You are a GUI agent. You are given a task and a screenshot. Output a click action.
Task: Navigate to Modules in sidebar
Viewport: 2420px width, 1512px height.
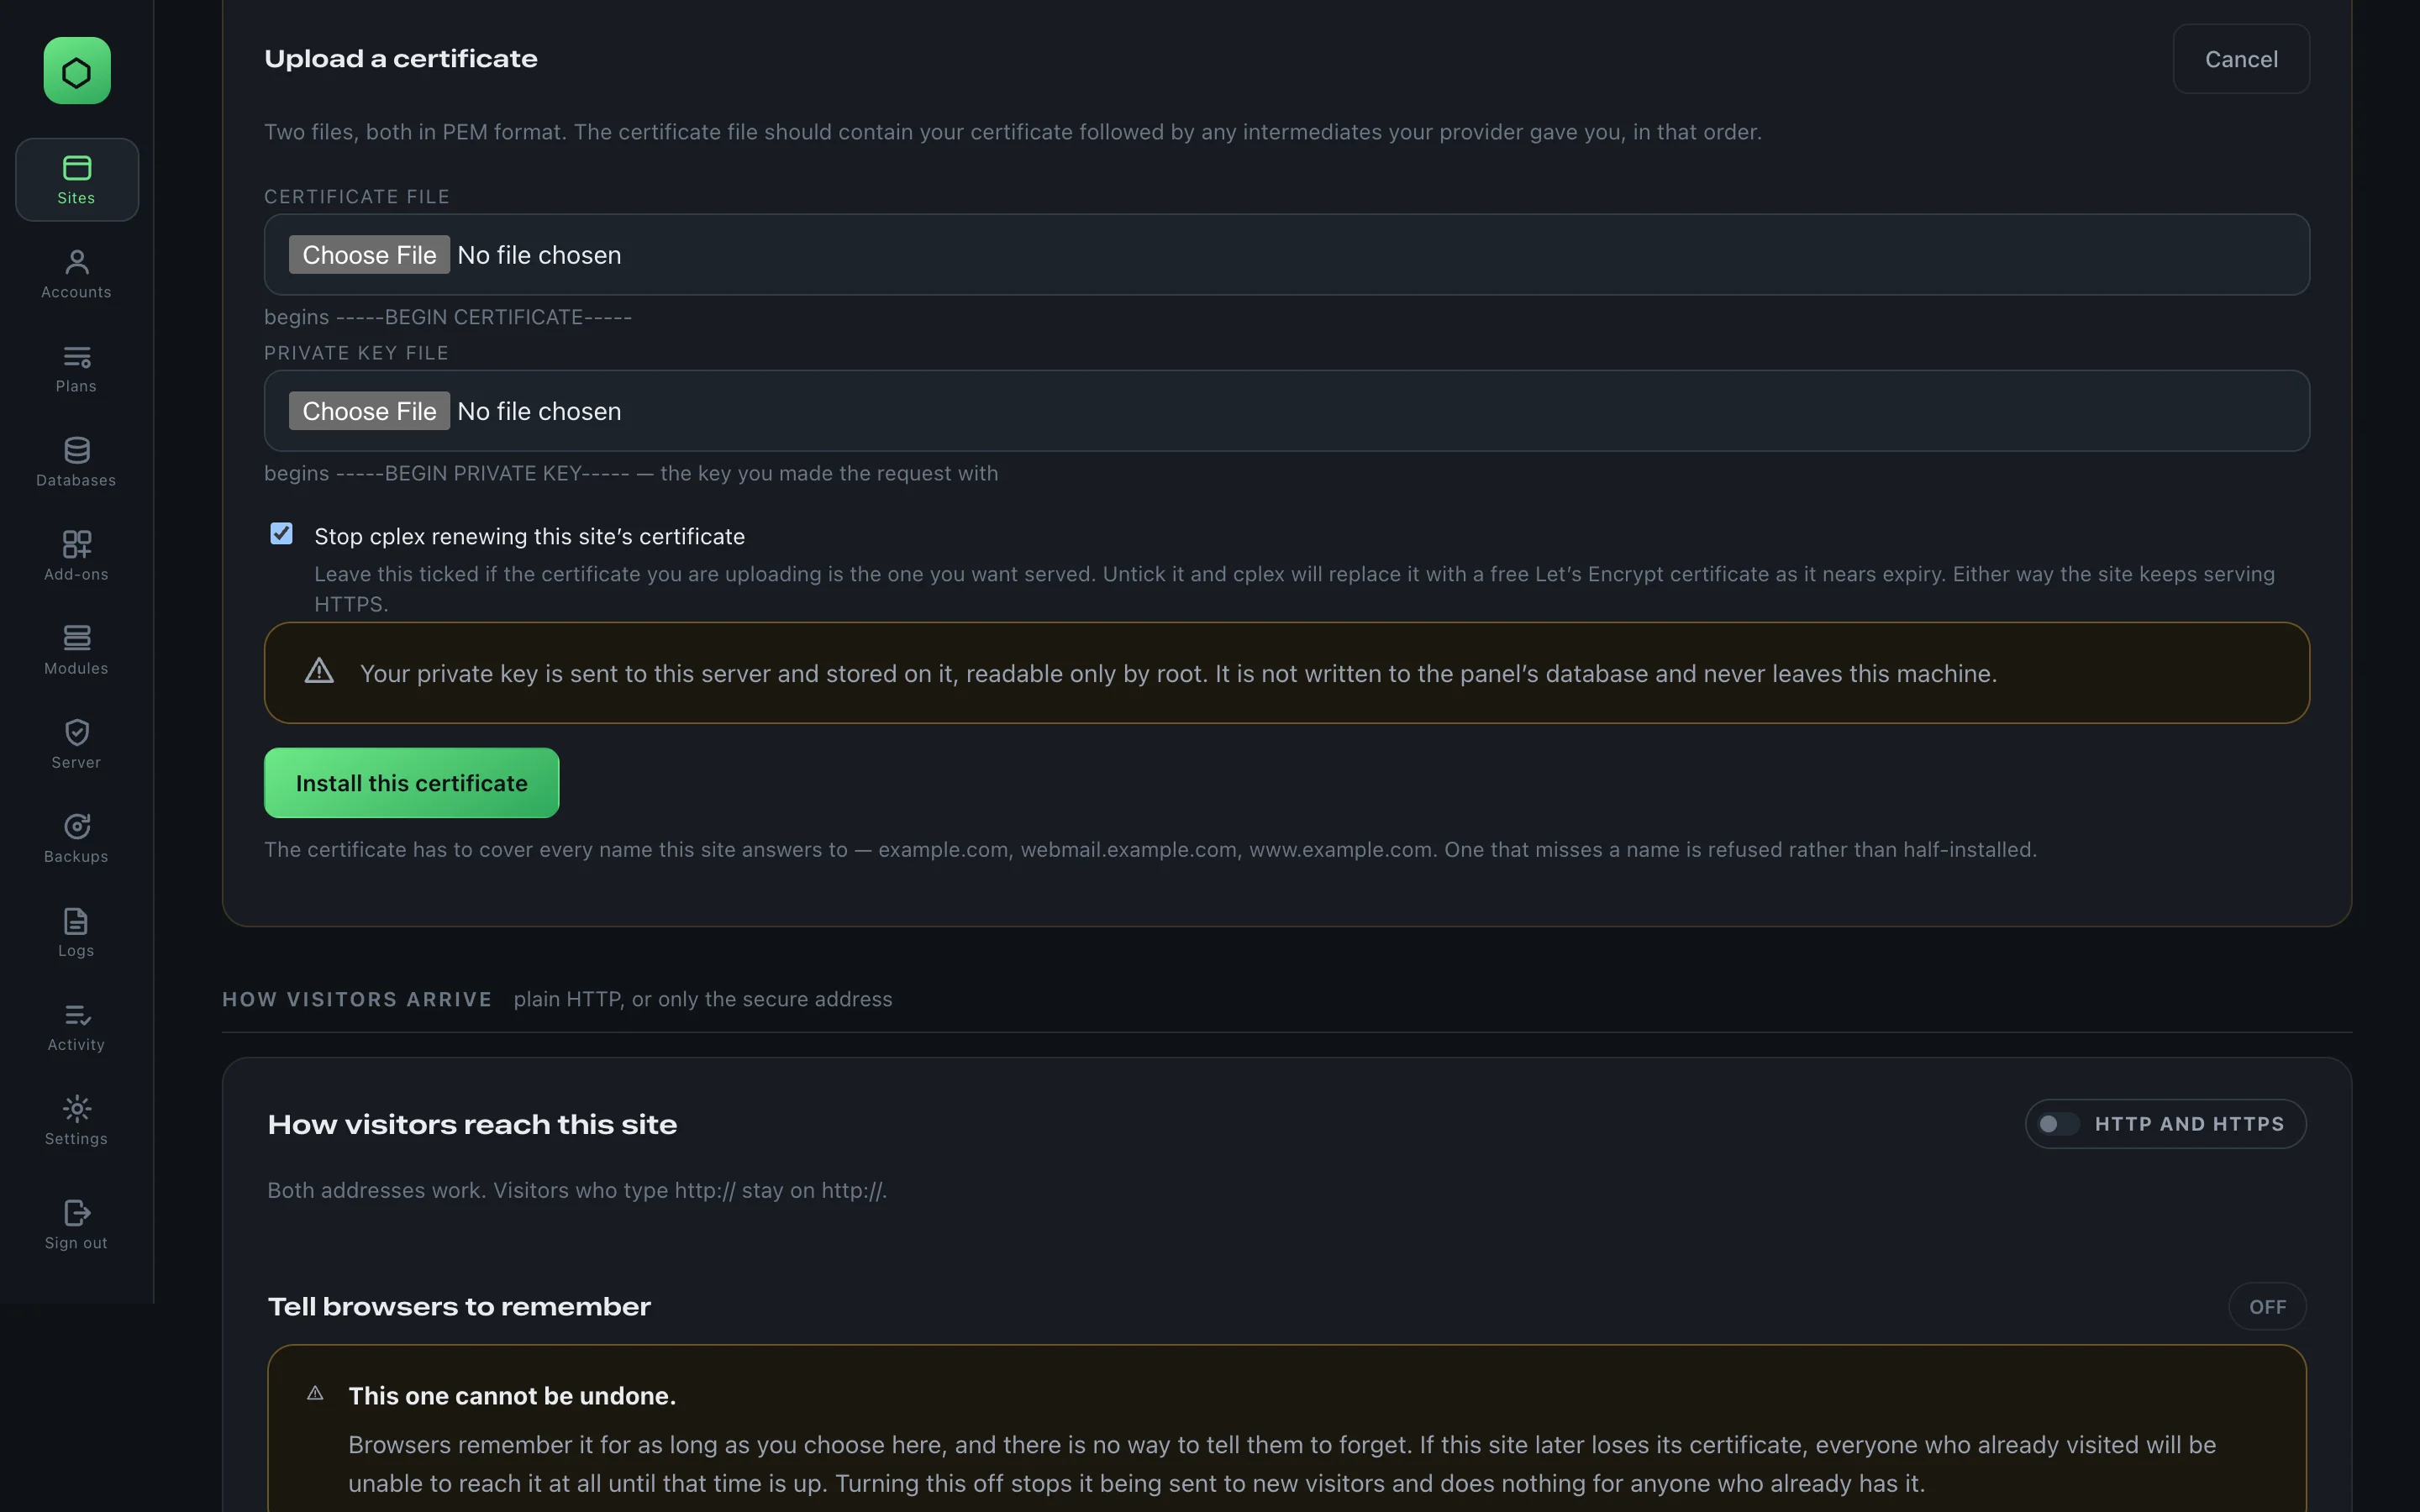77,650
